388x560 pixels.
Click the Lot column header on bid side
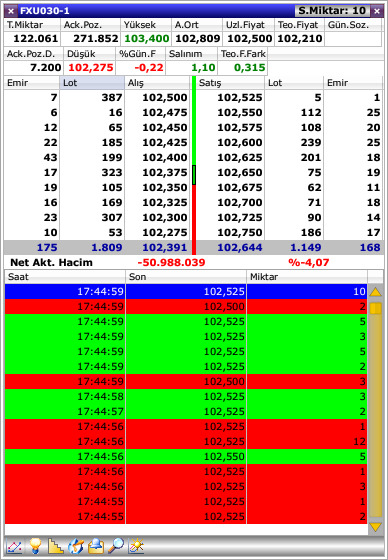[92, 83]
